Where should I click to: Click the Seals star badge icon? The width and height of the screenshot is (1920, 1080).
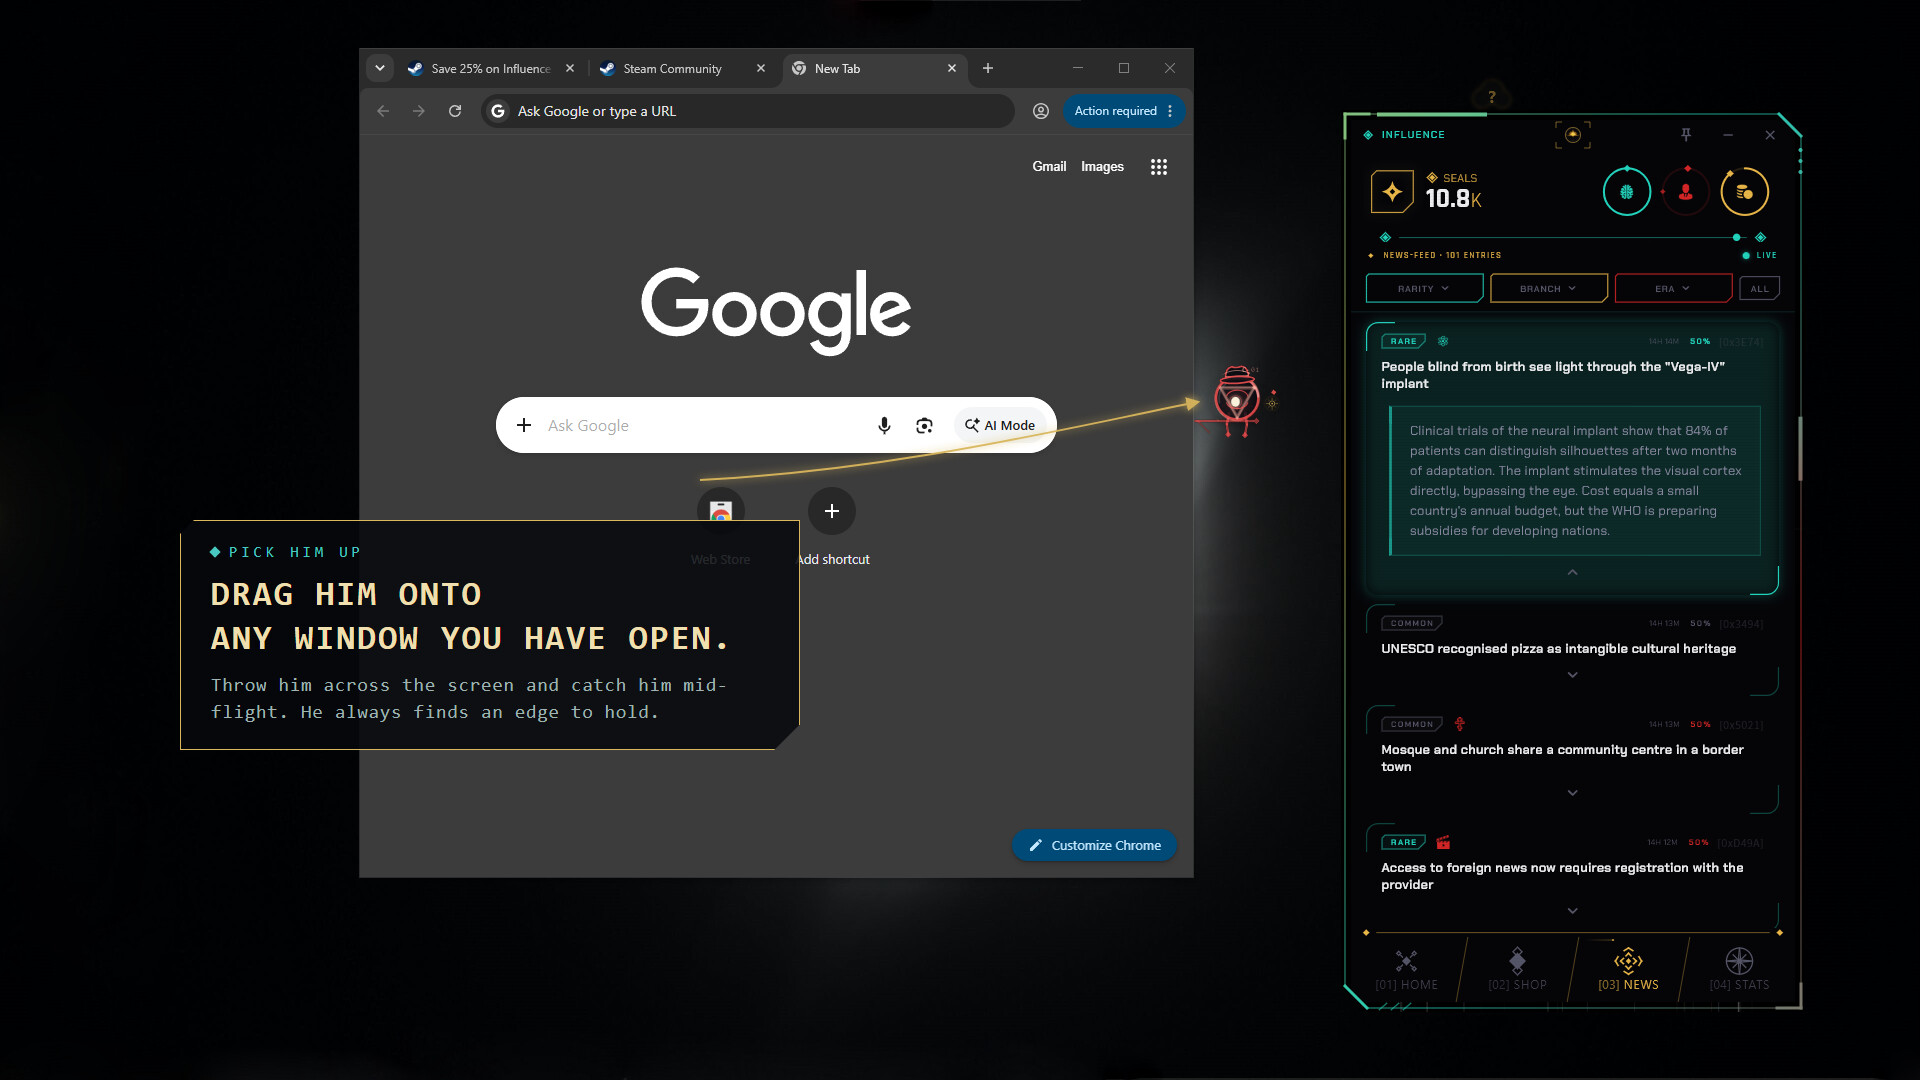(x=1392, y=192)
